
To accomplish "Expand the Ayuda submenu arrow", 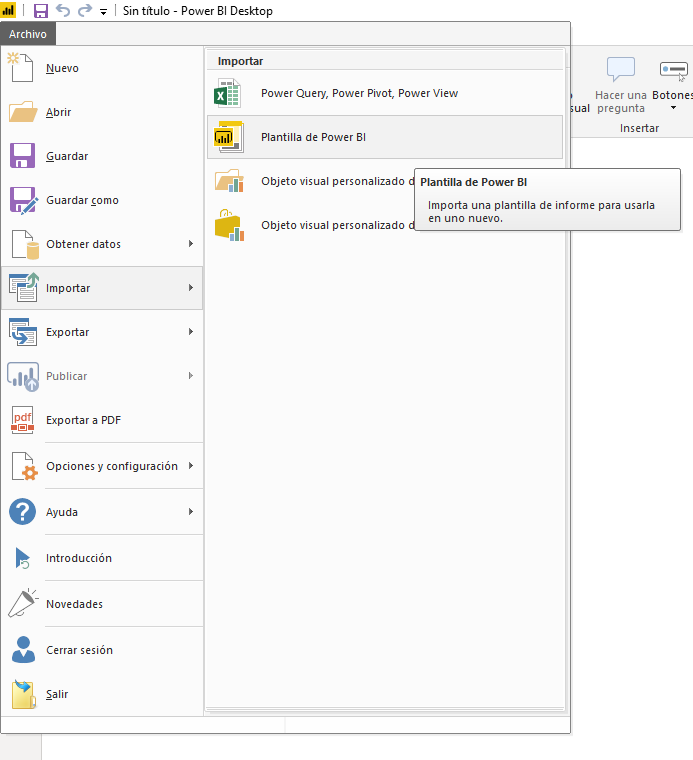I will click(191, 511).
